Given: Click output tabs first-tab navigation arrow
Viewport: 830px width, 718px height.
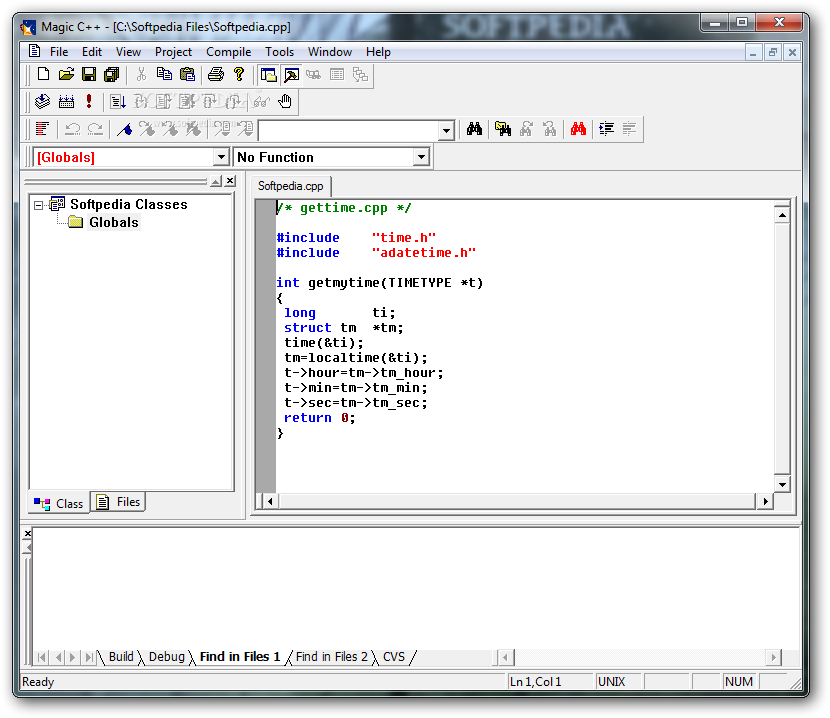Looking at the screenshot, I should pyautogui.click(x=41, y=657).
